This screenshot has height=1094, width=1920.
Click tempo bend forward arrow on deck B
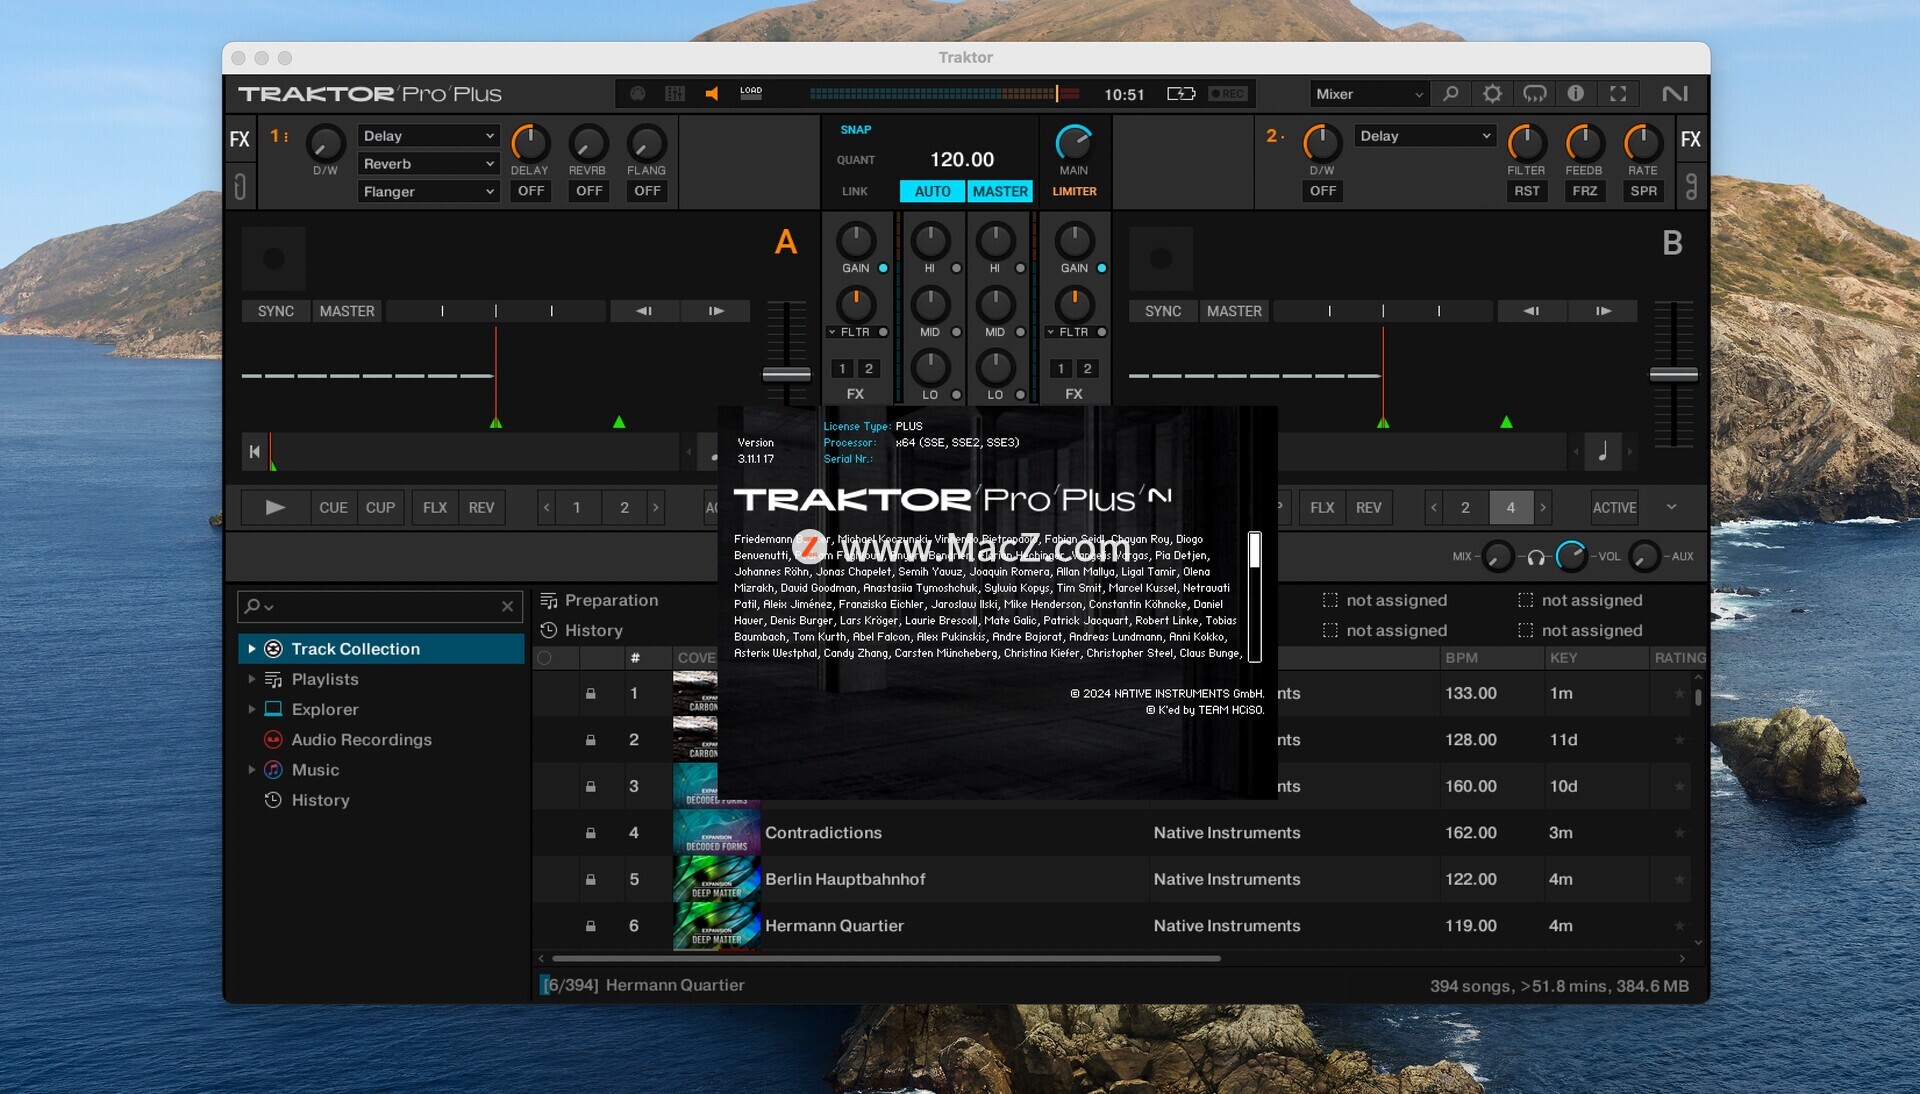1603,311
